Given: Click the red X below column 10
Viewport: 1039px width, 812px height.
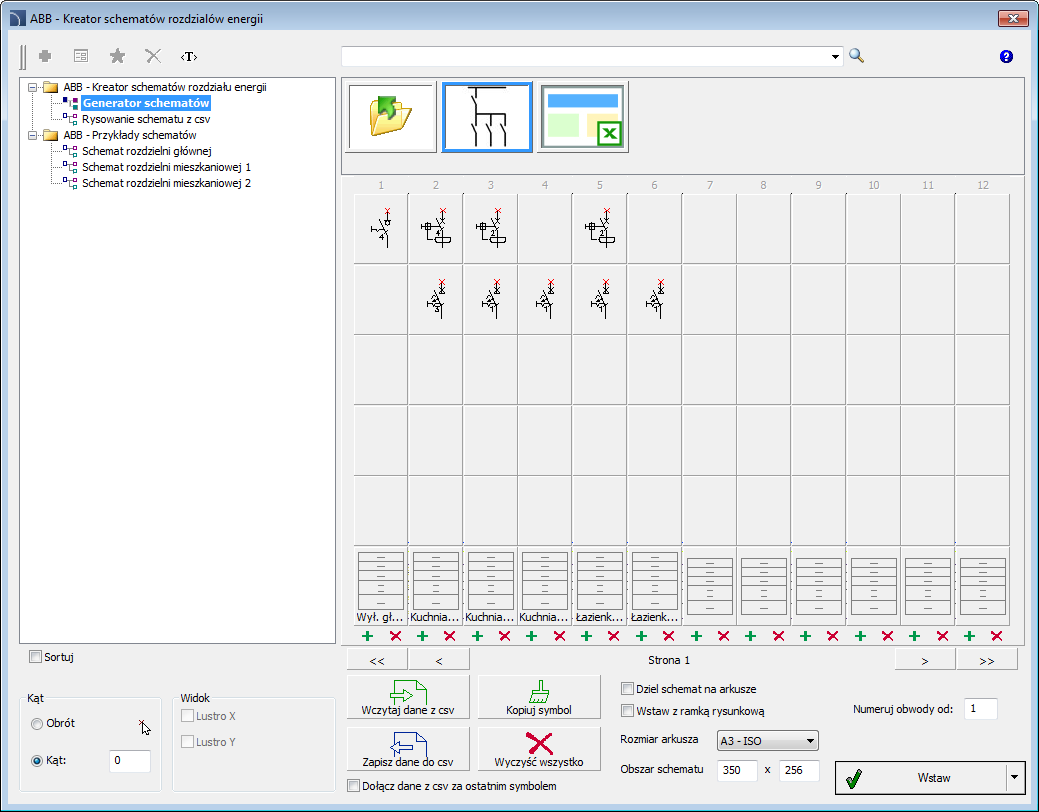Looking at the screenshot, I should [x=887, y=636].
